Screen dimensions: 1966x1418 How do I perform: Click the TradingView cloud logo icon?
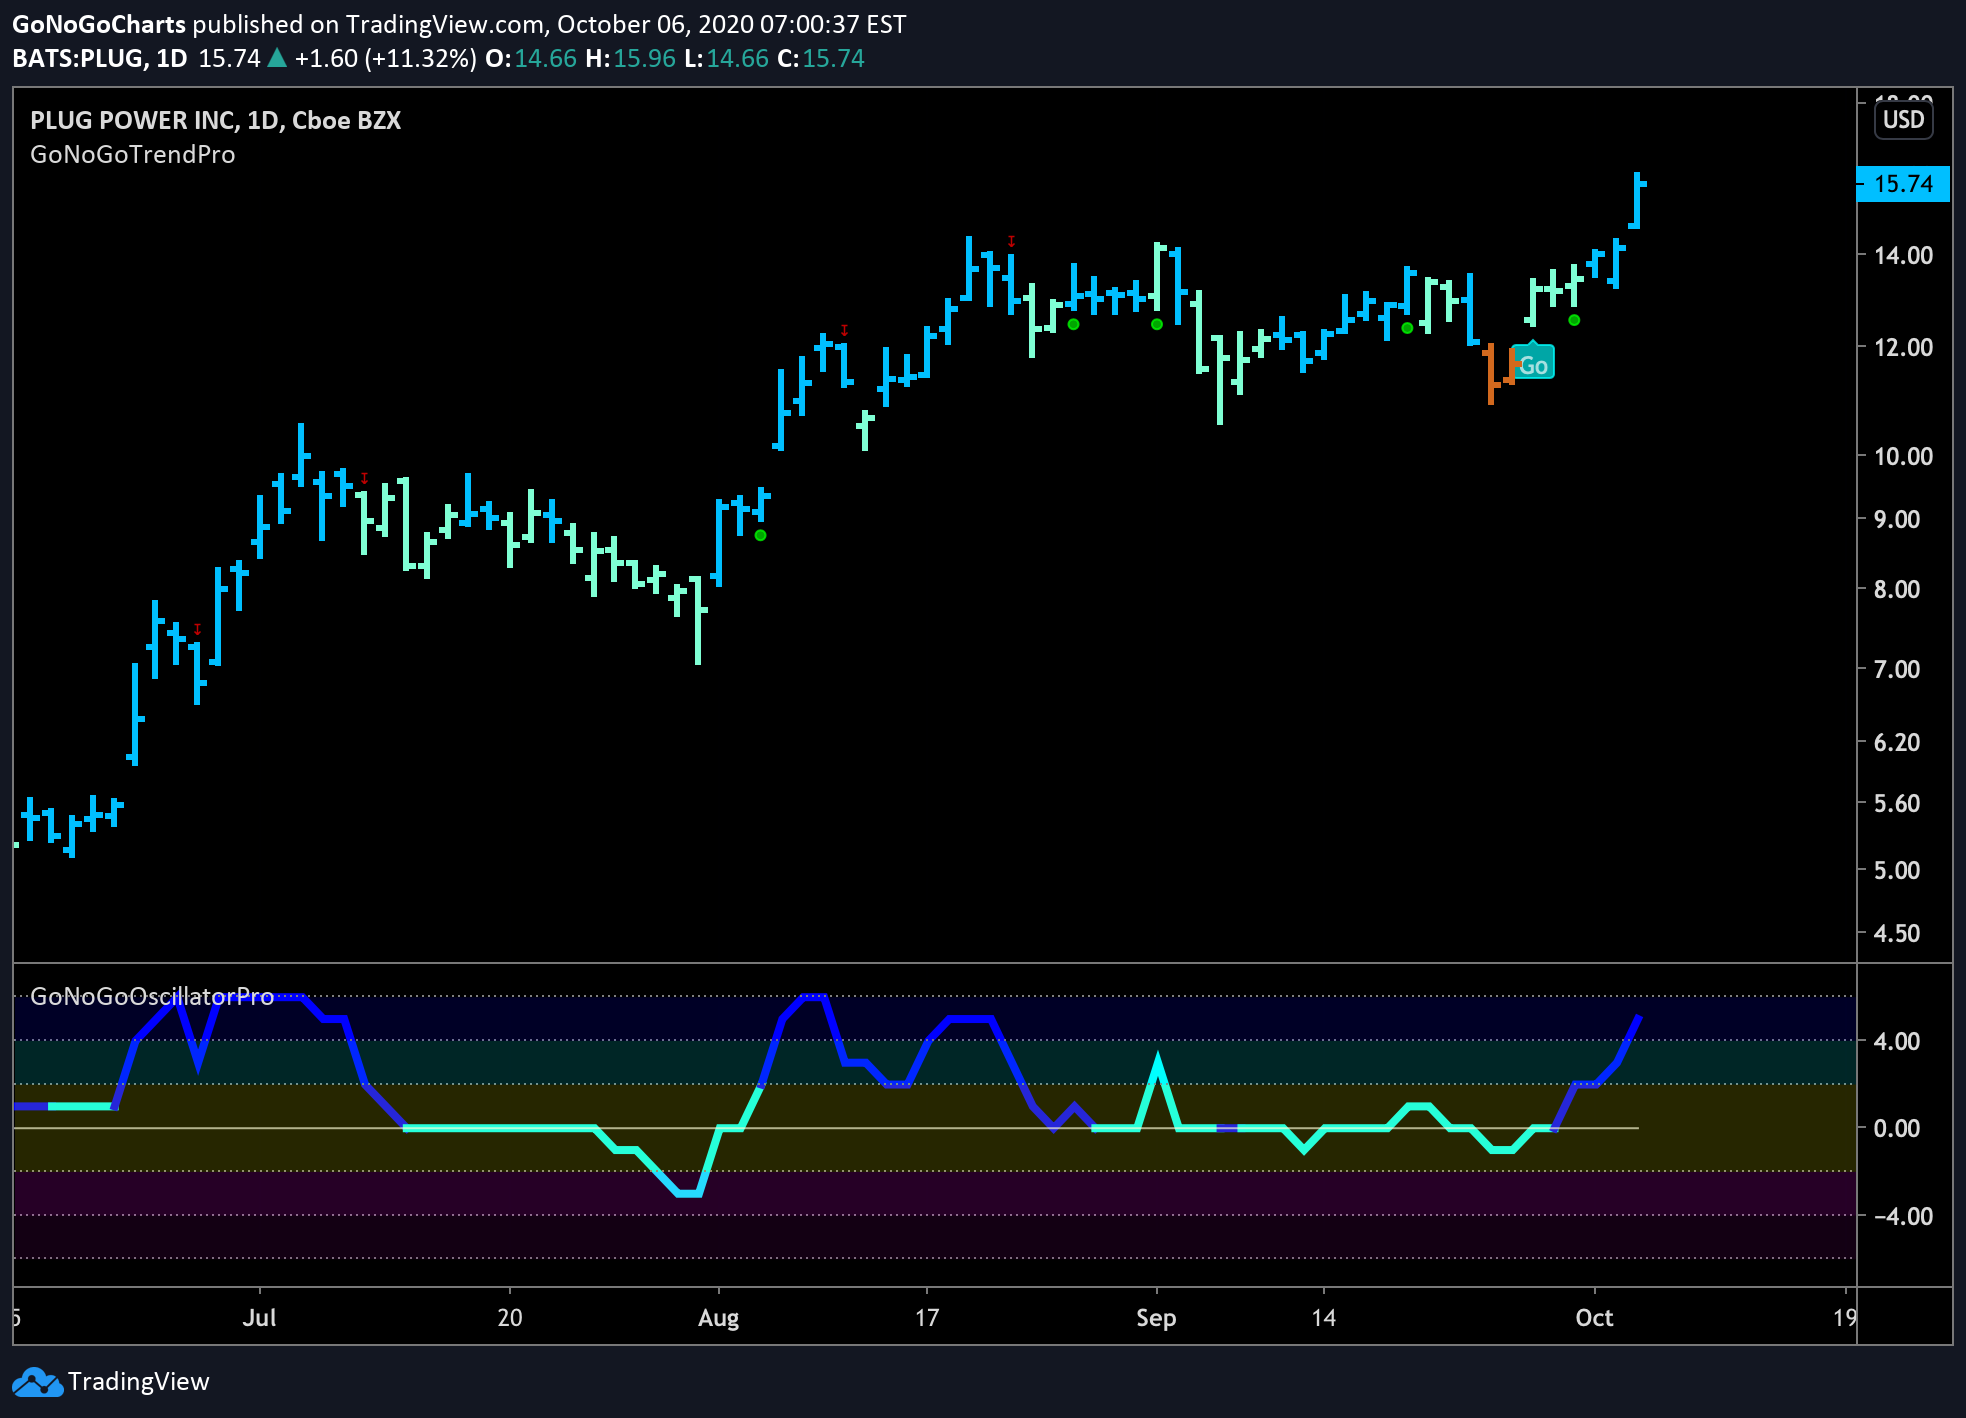[x=37, y=1382]
